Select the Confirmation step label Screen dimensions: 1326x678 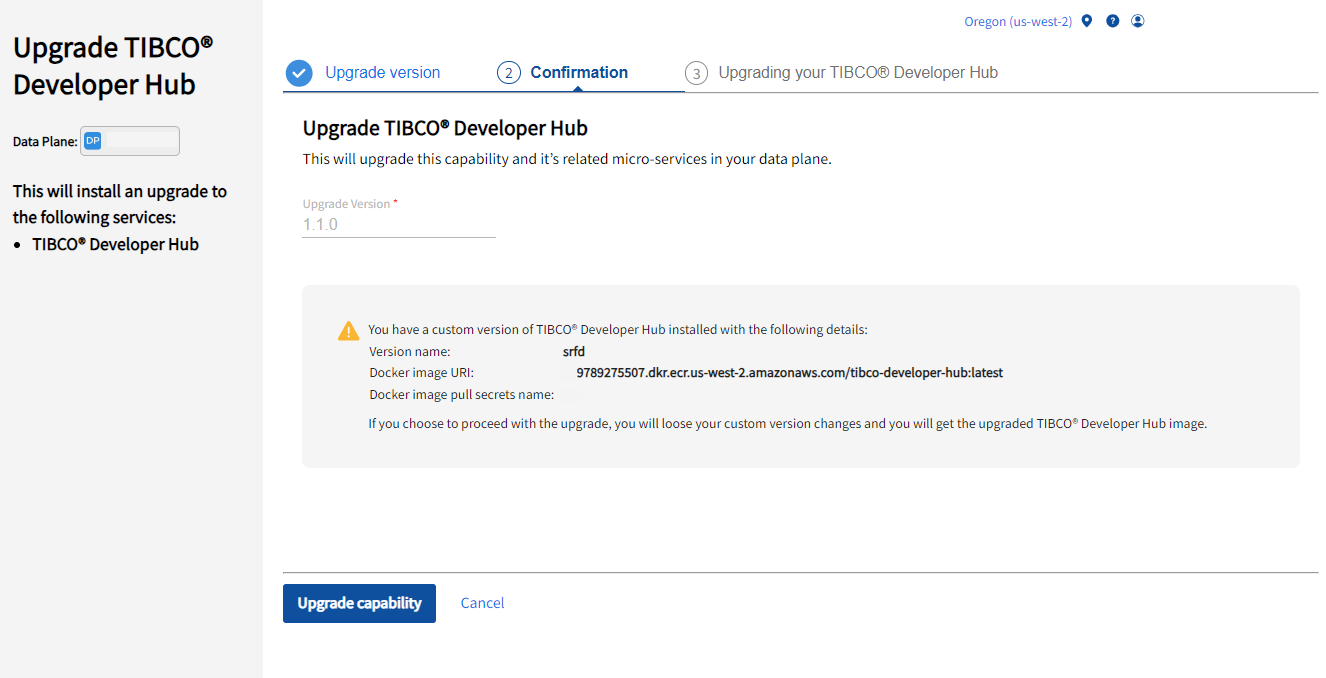(x=579, y=73)
